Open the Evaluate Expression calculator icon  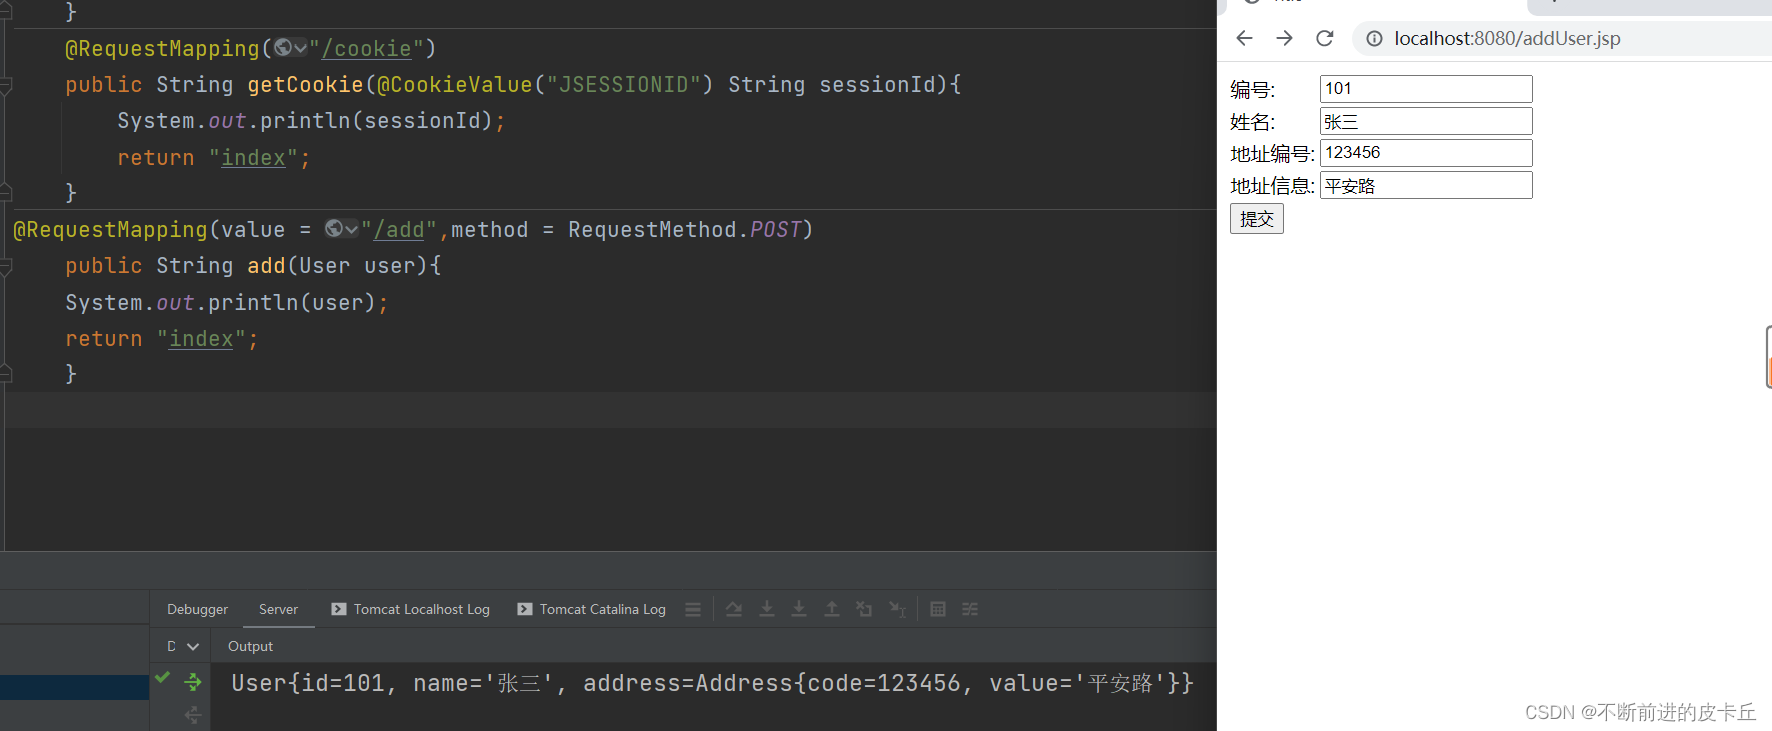point(938,609)
